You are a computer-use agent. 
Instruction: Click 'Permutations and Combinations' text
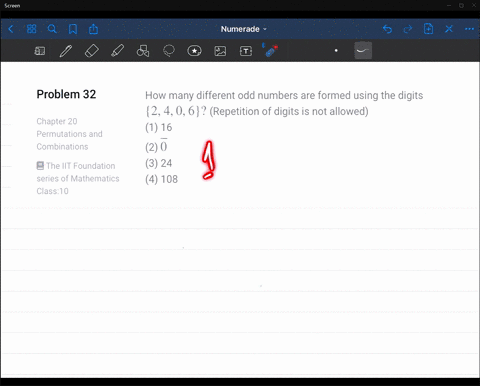coord(69,140)
